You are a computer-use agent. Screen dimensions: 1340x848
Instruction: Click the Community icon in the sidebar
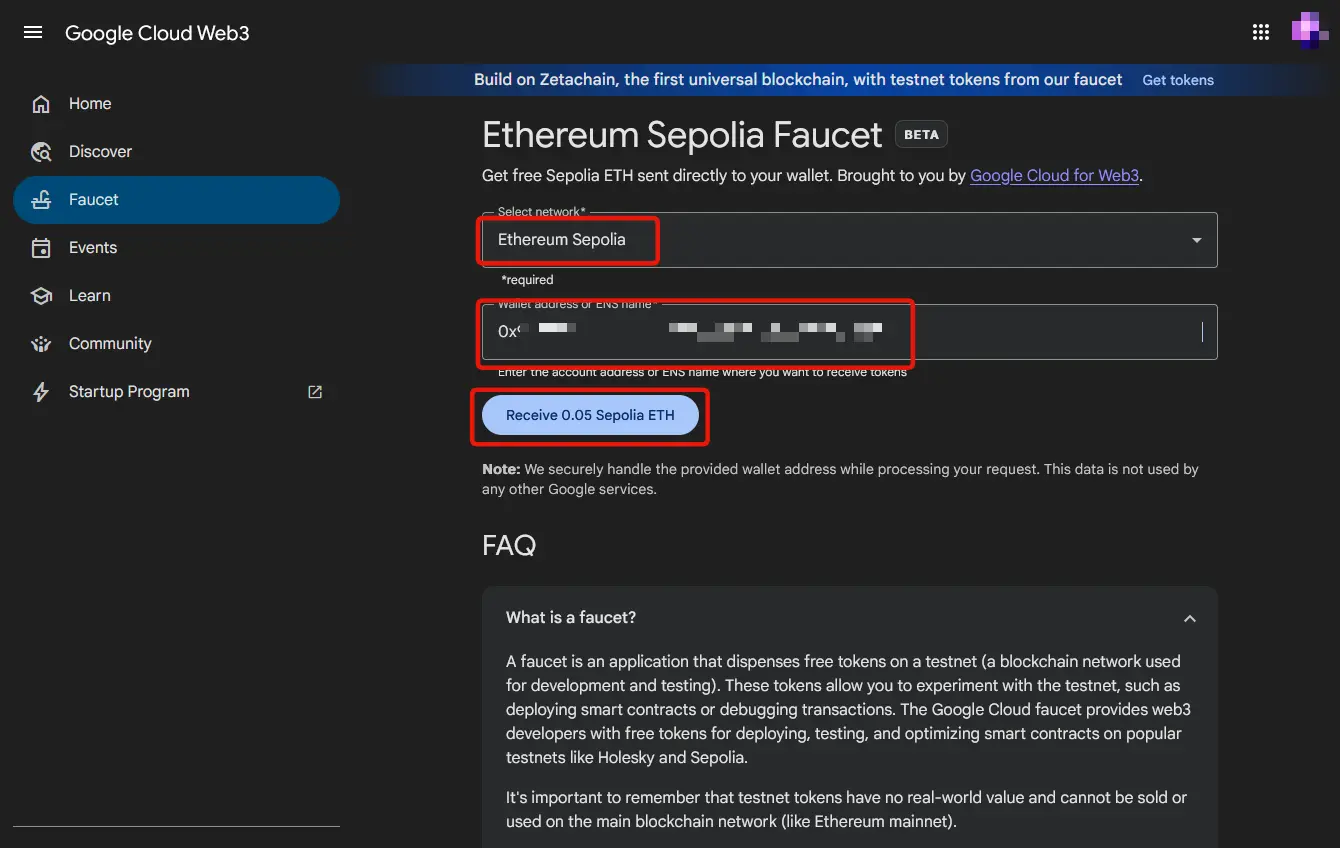[x=41, y=344]
